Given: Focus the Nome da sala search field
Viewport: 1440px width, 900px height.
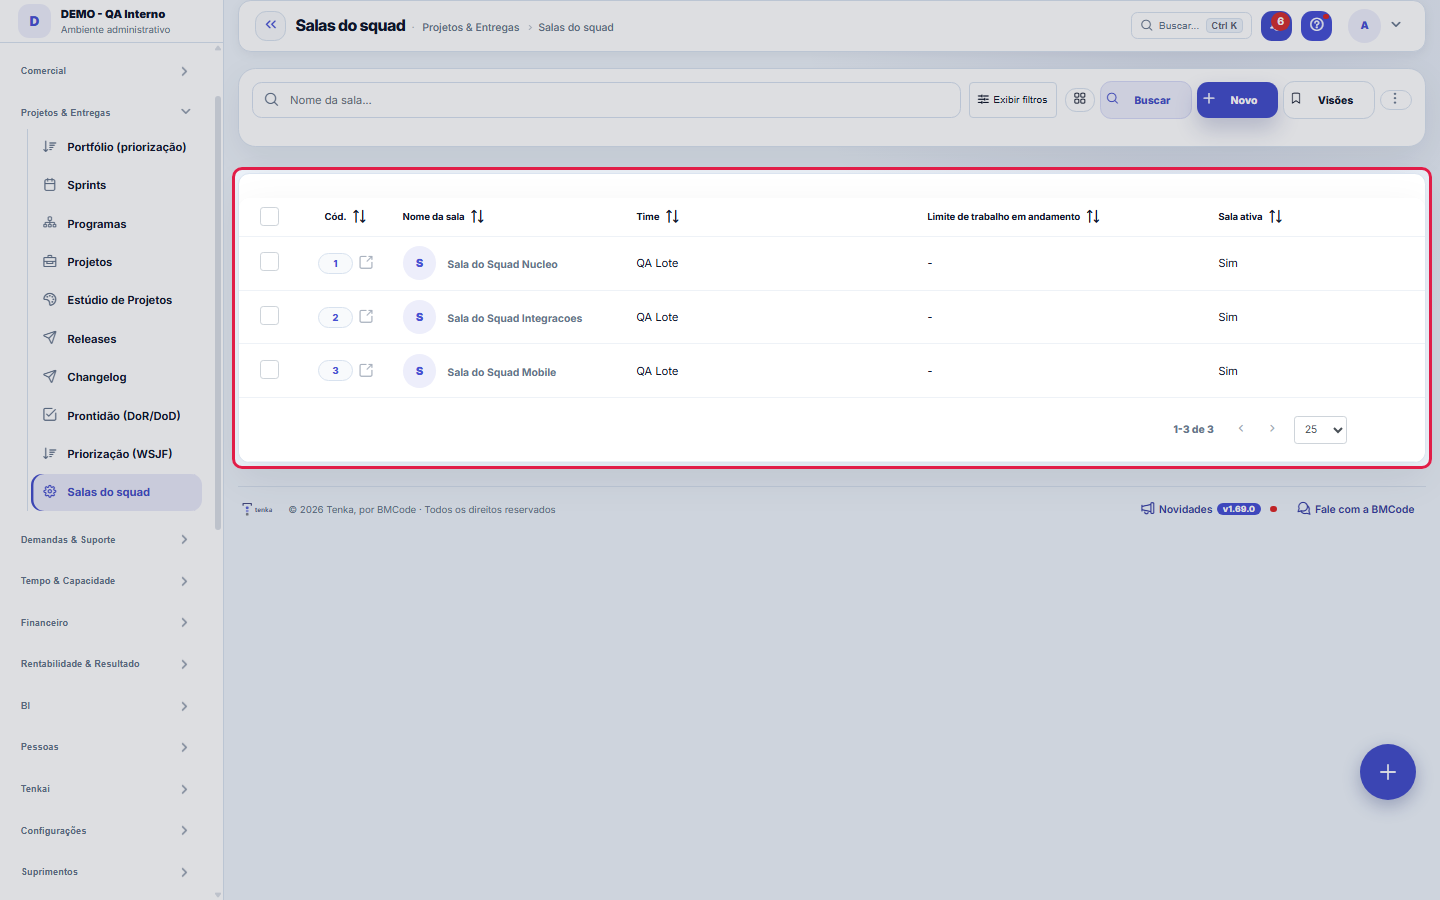Looking at the screenshot, I should 606,100.
